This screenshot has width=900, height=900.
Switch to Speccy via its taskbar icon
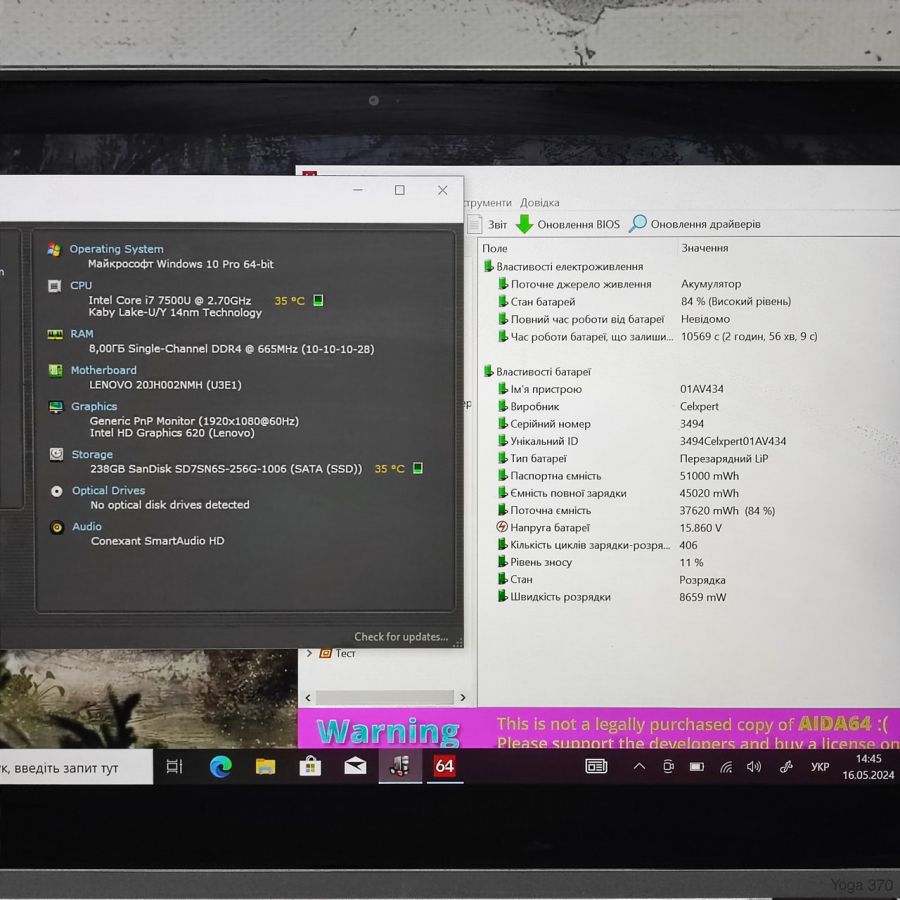pyautogui.click(x=400, y=766)
